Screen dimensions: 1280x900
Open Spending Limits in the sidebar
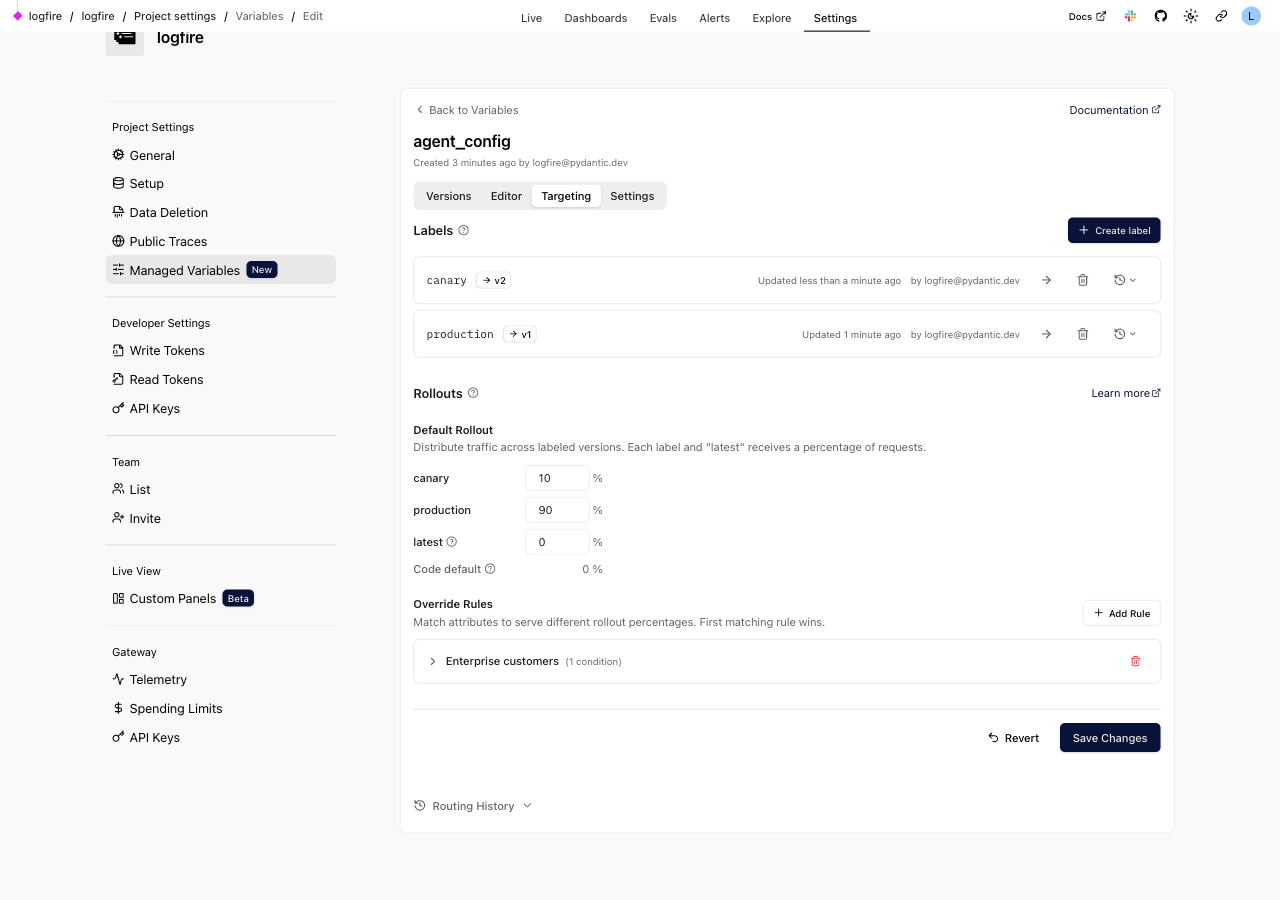(x=176, y=708)
